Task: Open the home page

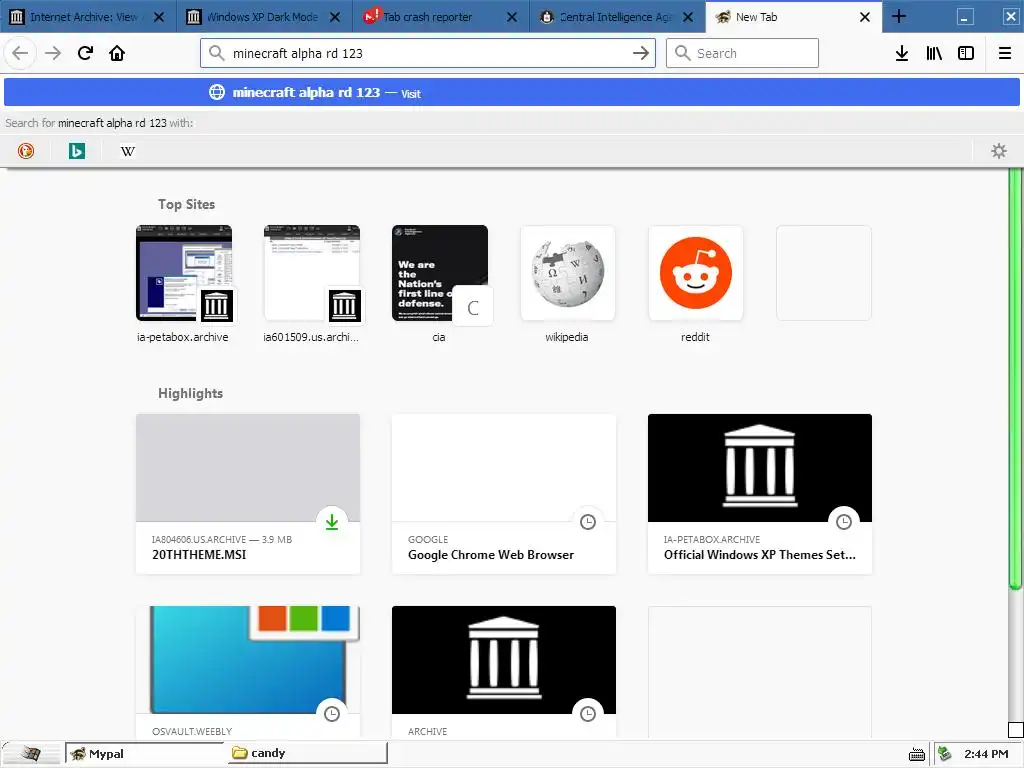Action: tap(117, 53)
